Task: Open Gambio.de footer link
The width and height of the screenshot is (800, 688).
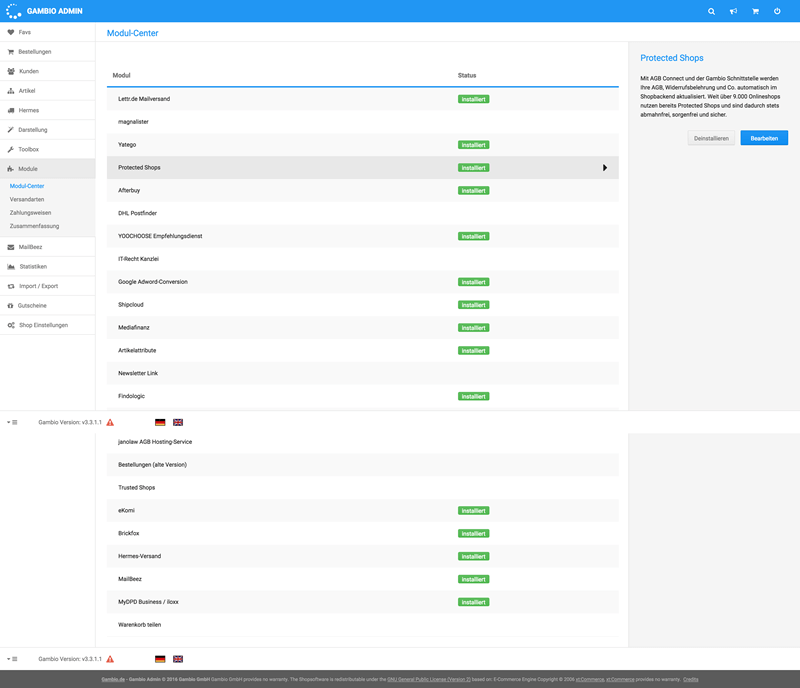Action: pyautogui.click(x=113, y=680)
